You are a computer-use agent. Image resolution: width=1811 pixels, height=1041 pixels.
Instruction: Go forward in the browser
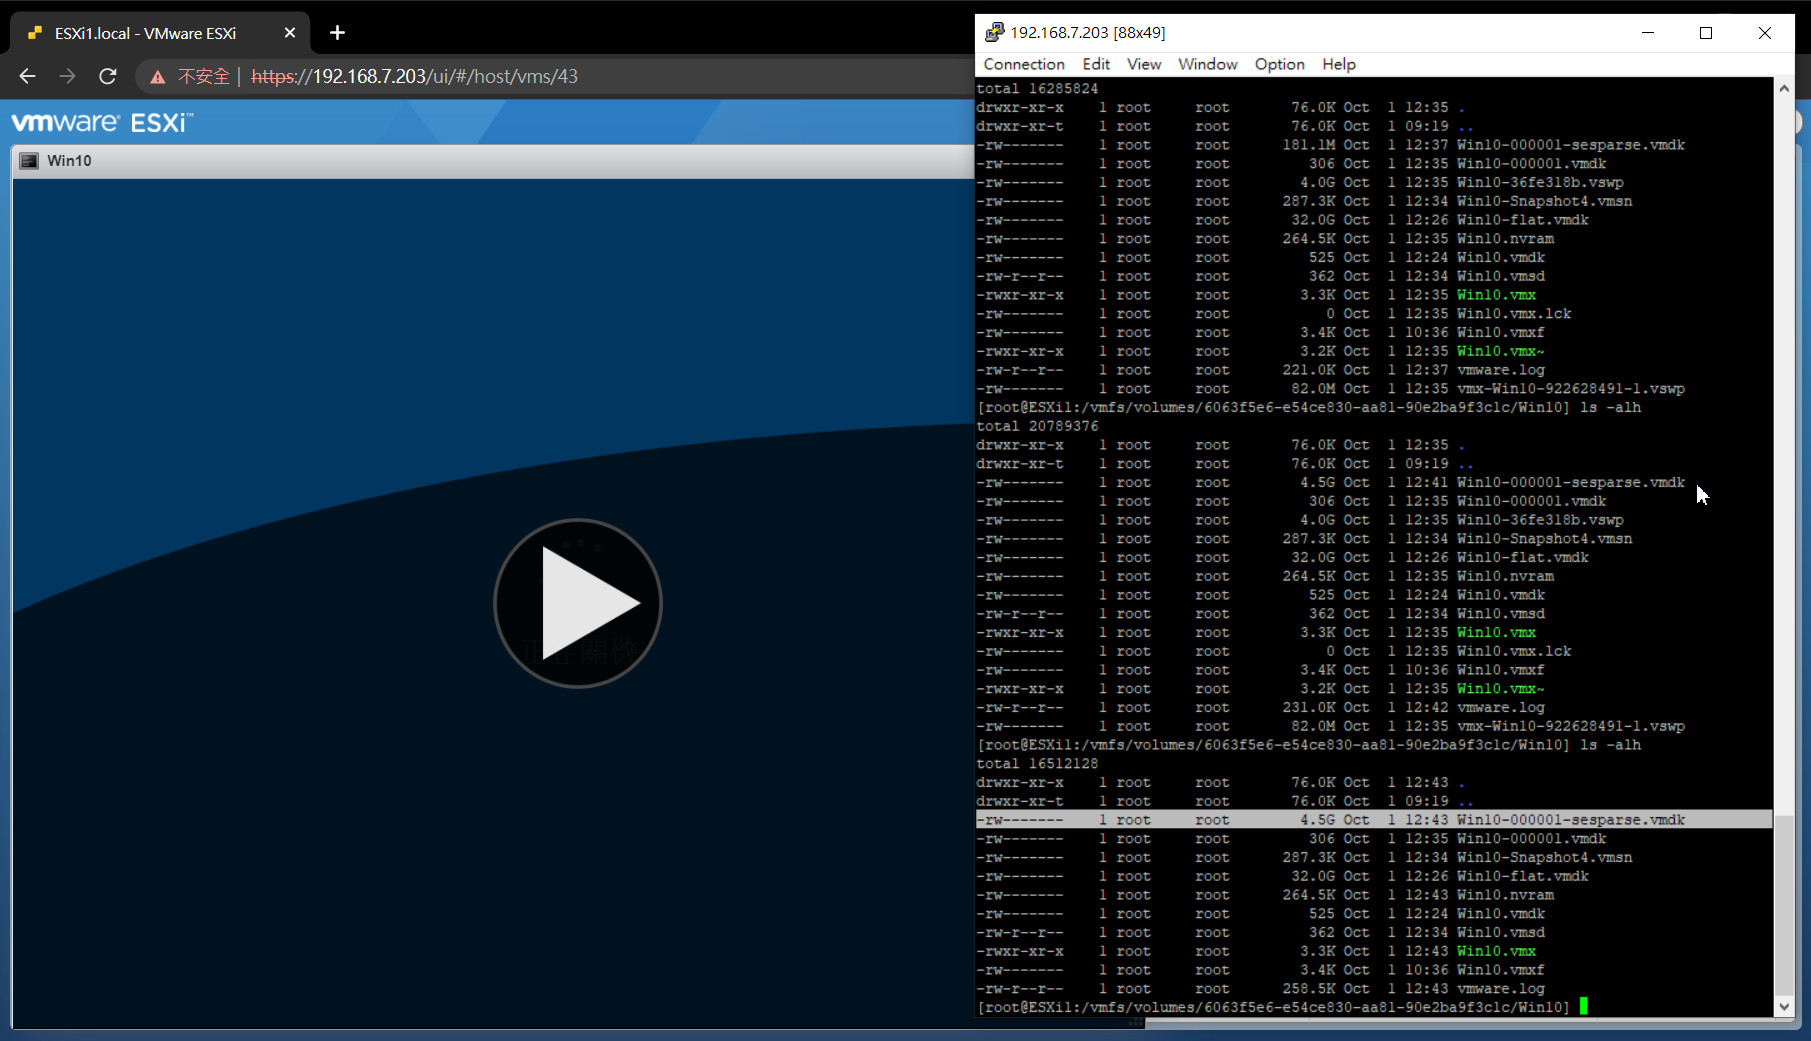pyautogui.click(x=67, y=76)
